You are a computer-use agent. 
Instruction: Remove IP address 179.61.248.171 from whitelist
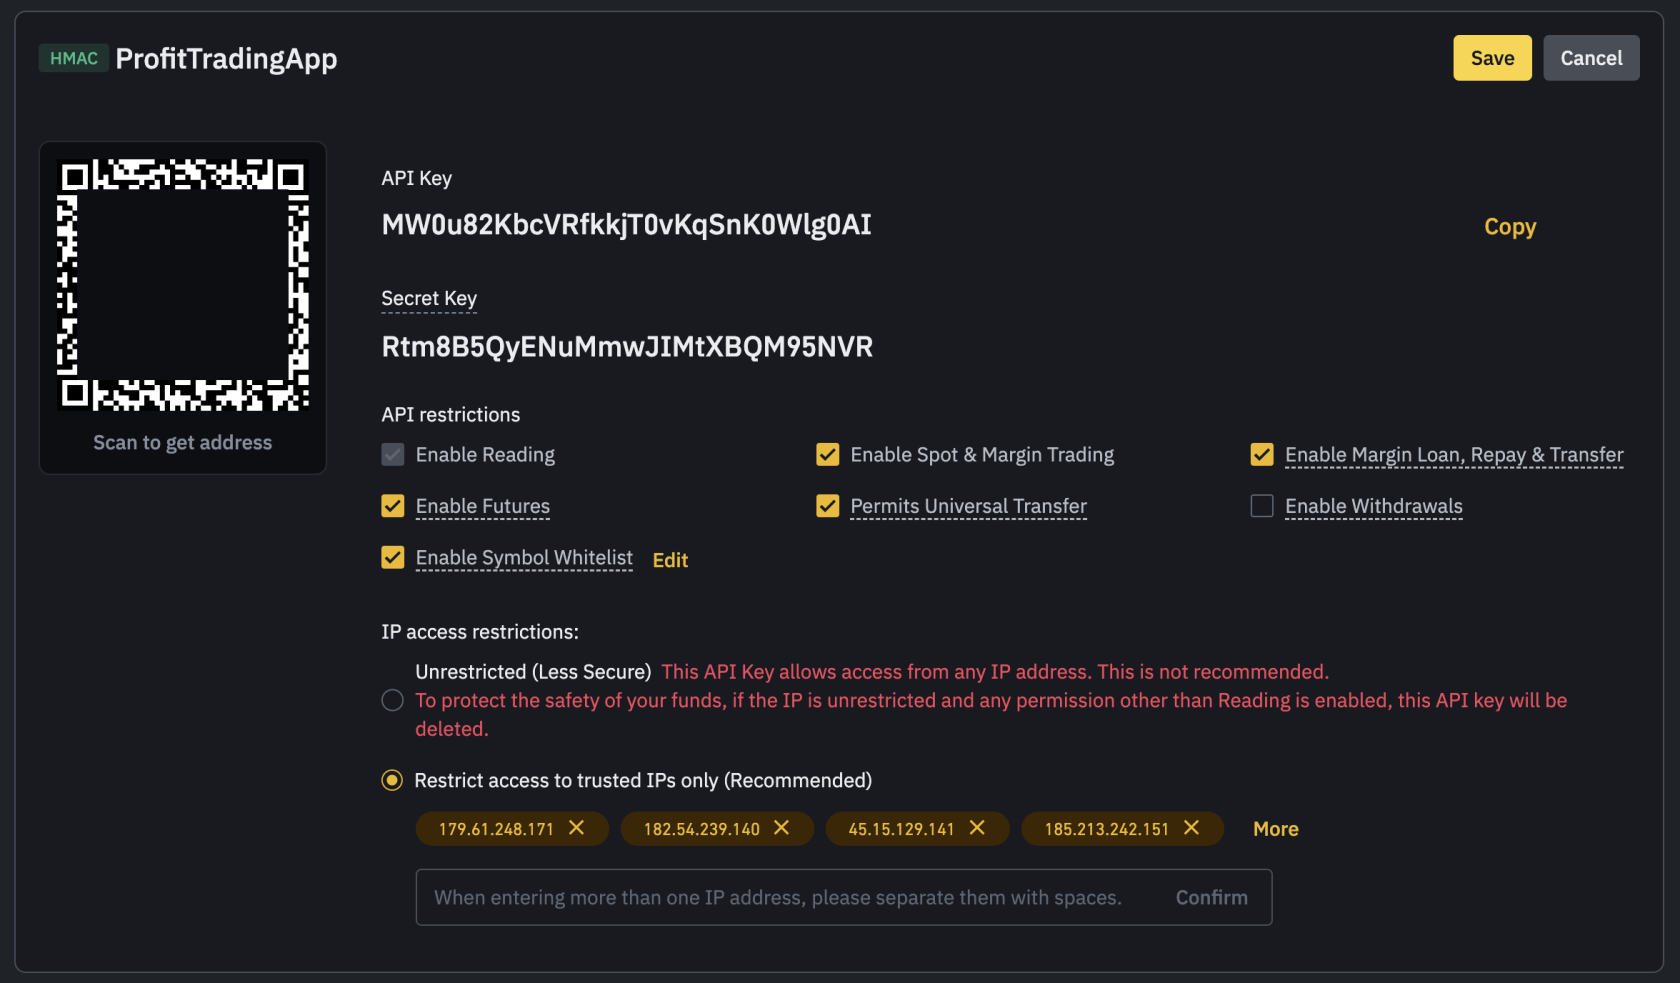pyautogui.click(x=577, y=828)
